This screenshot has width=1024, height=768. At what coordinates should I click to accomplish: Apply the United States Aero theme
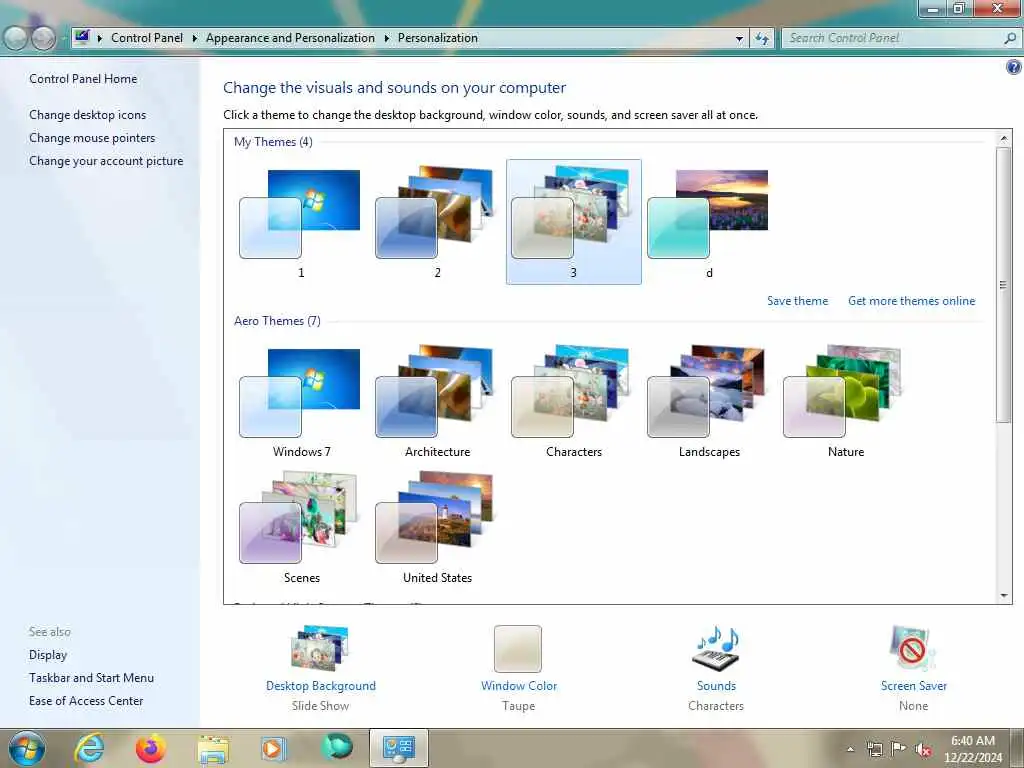tap(437, 528)
